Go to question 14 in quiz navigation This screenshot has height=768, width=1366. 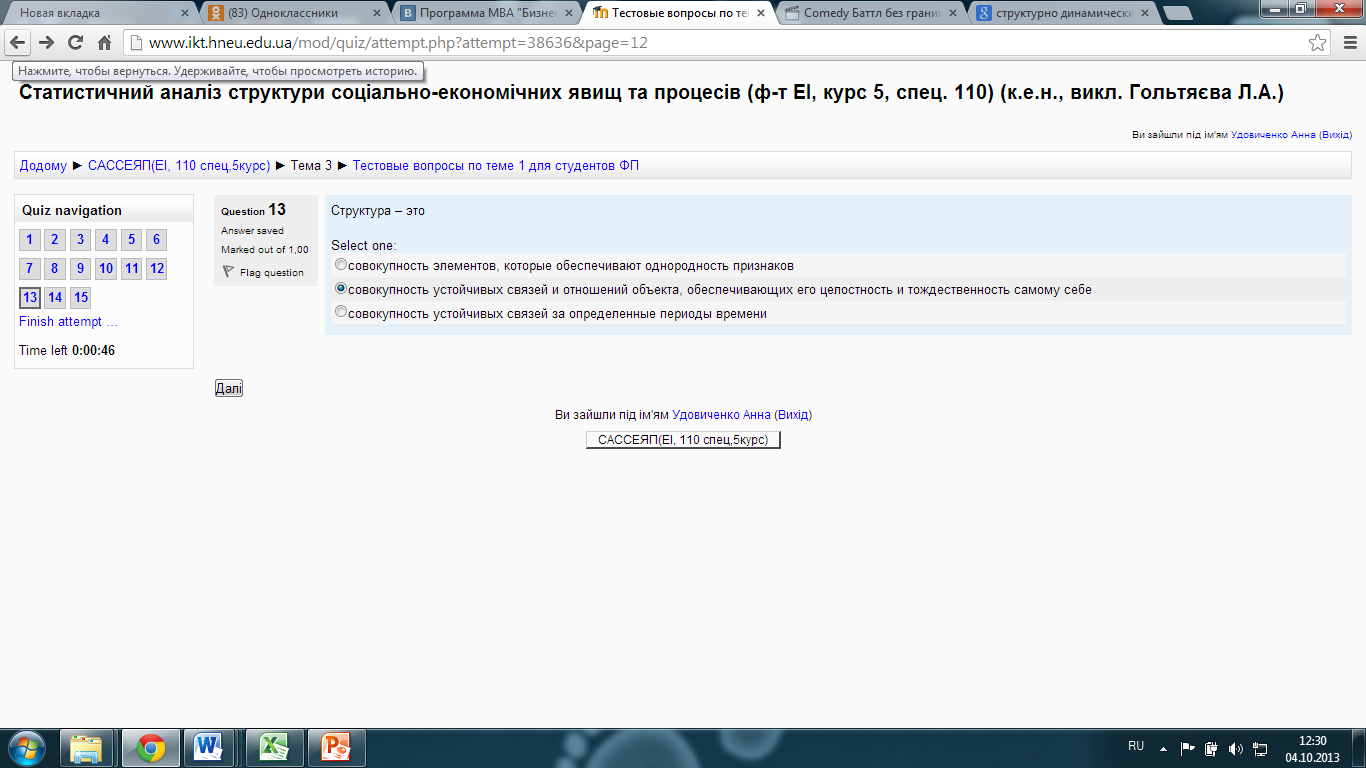coord(55,298)
